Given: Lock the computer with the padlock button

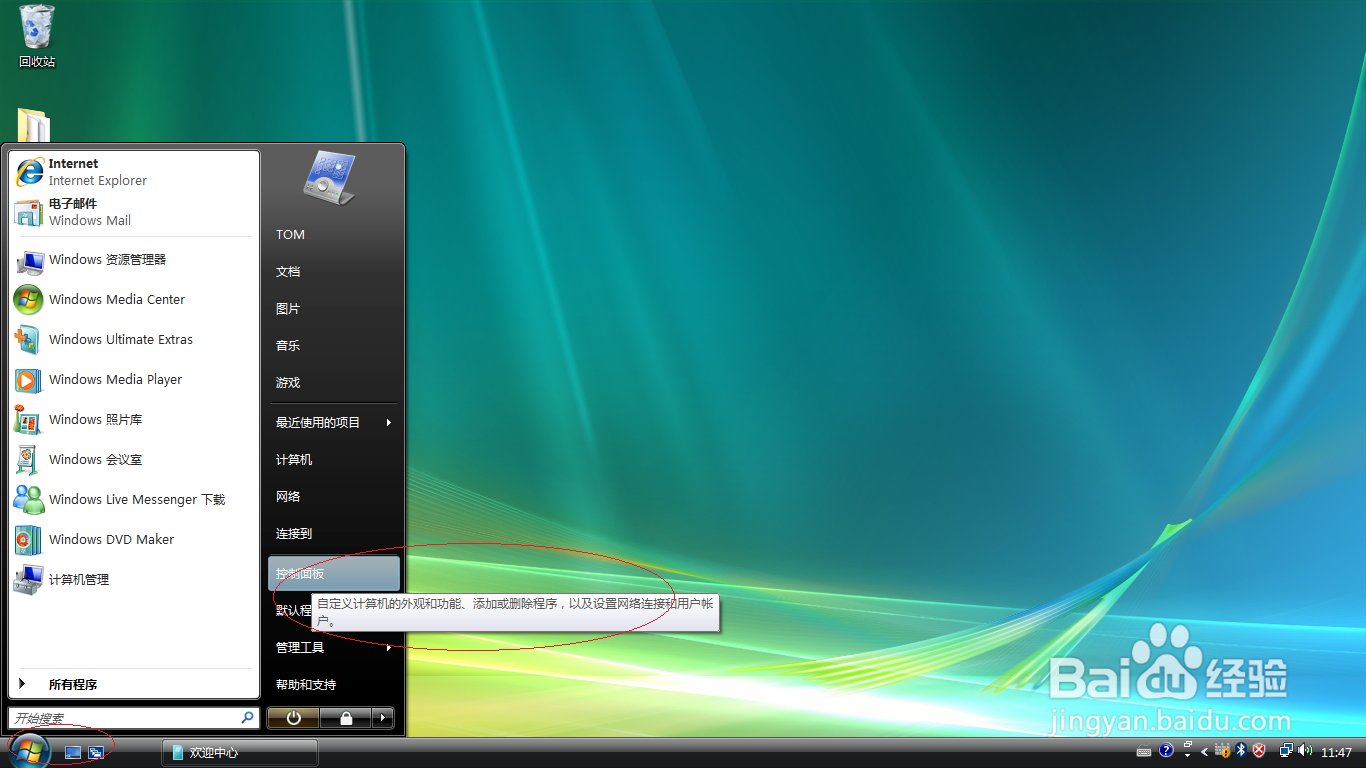Looking at the screenshot, I should 345,718.
